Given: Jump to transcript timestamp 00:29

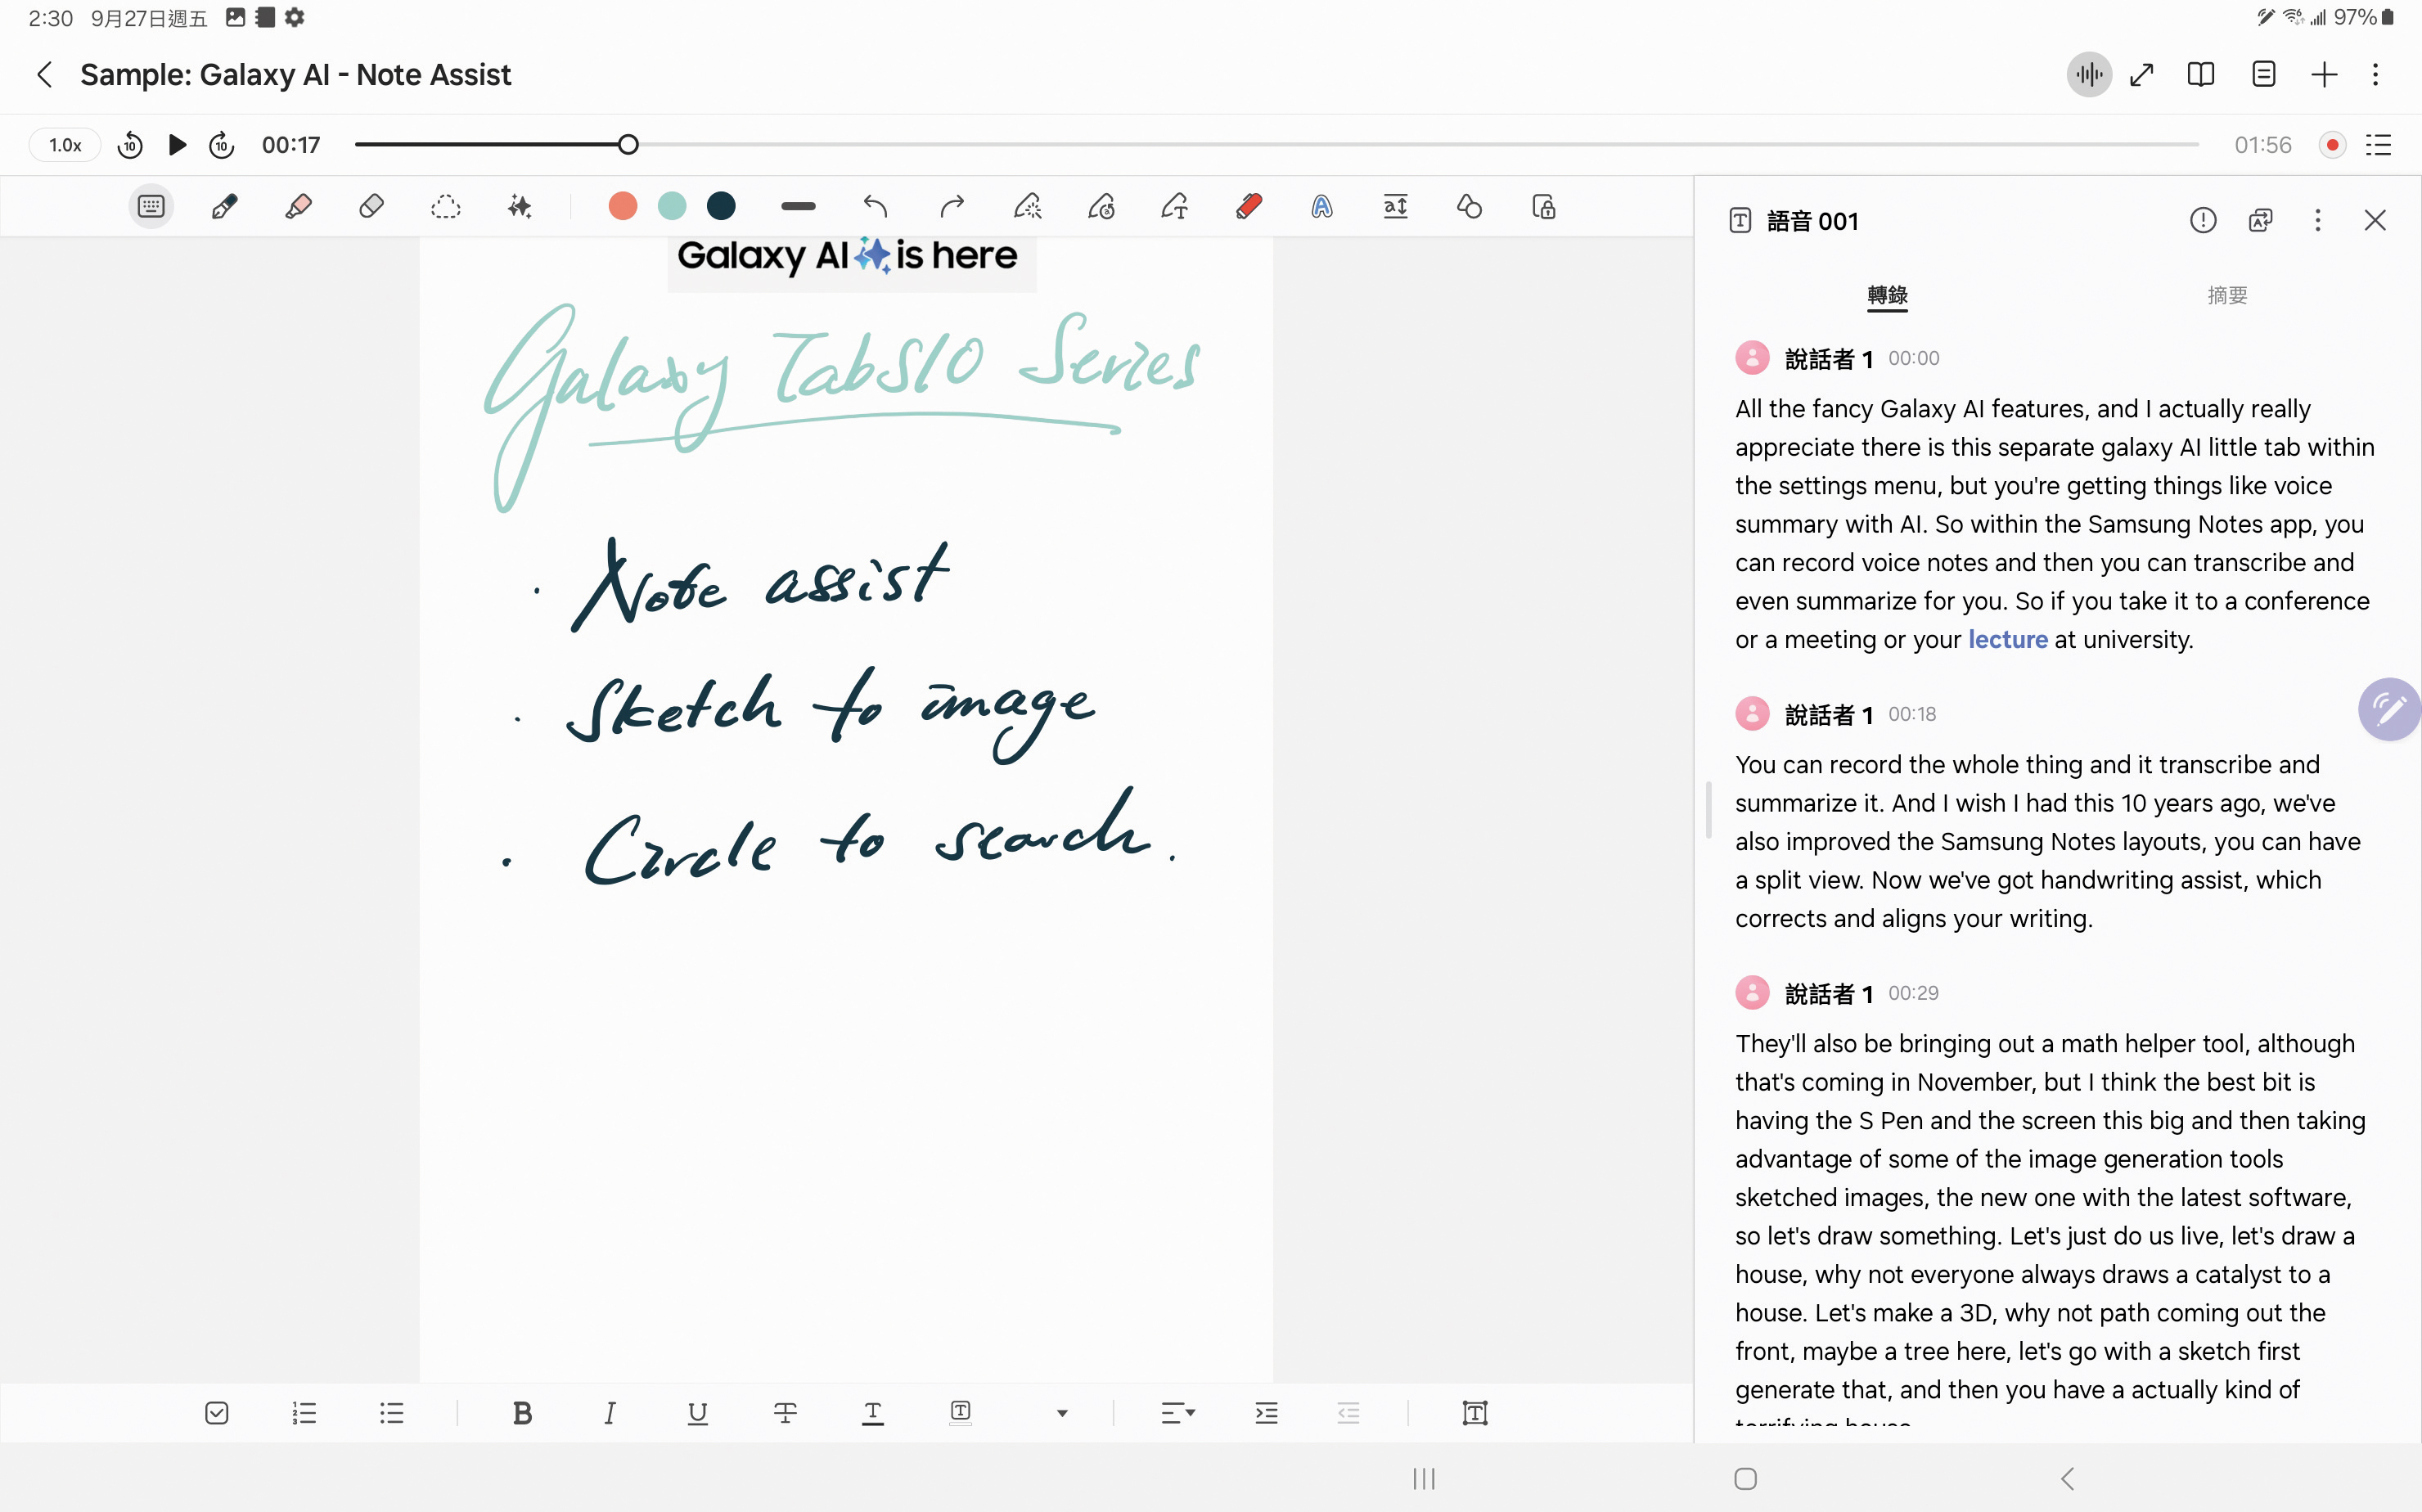Looking at the screenshot, I should pos(1913,993).
